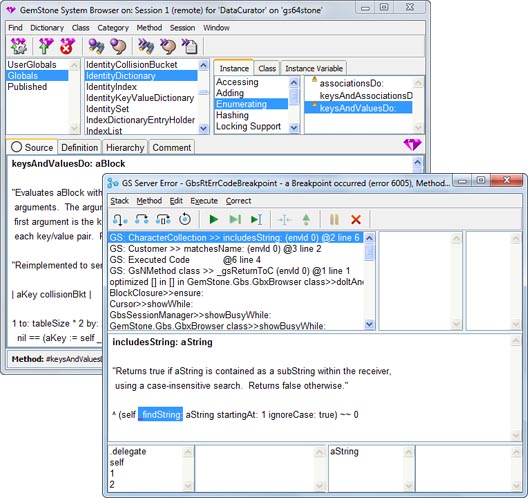Click the red X Terminate debugger icon
This screenshot has height=498, width=528.
tap(356, 220)
